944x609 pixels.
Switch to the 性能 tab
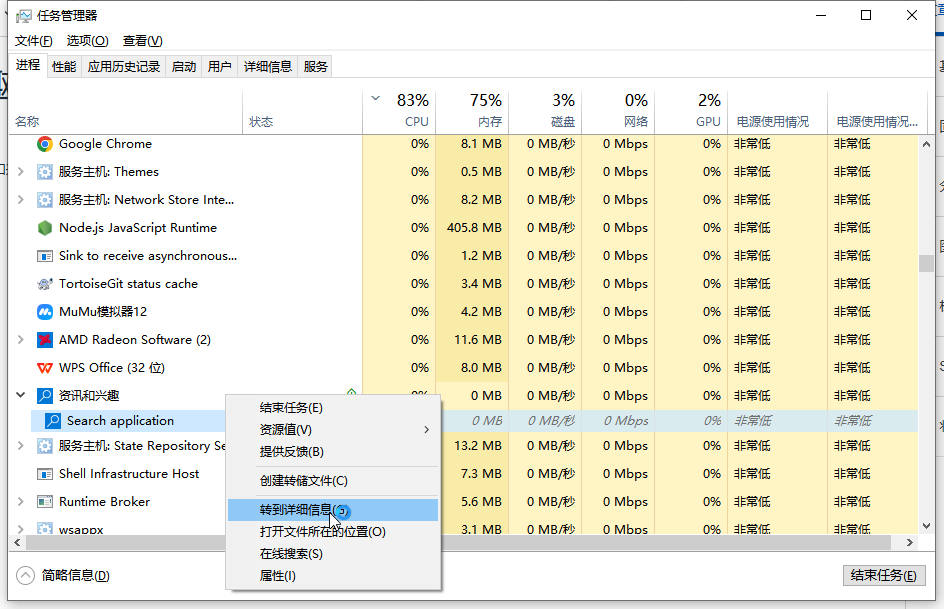point(64,66)
